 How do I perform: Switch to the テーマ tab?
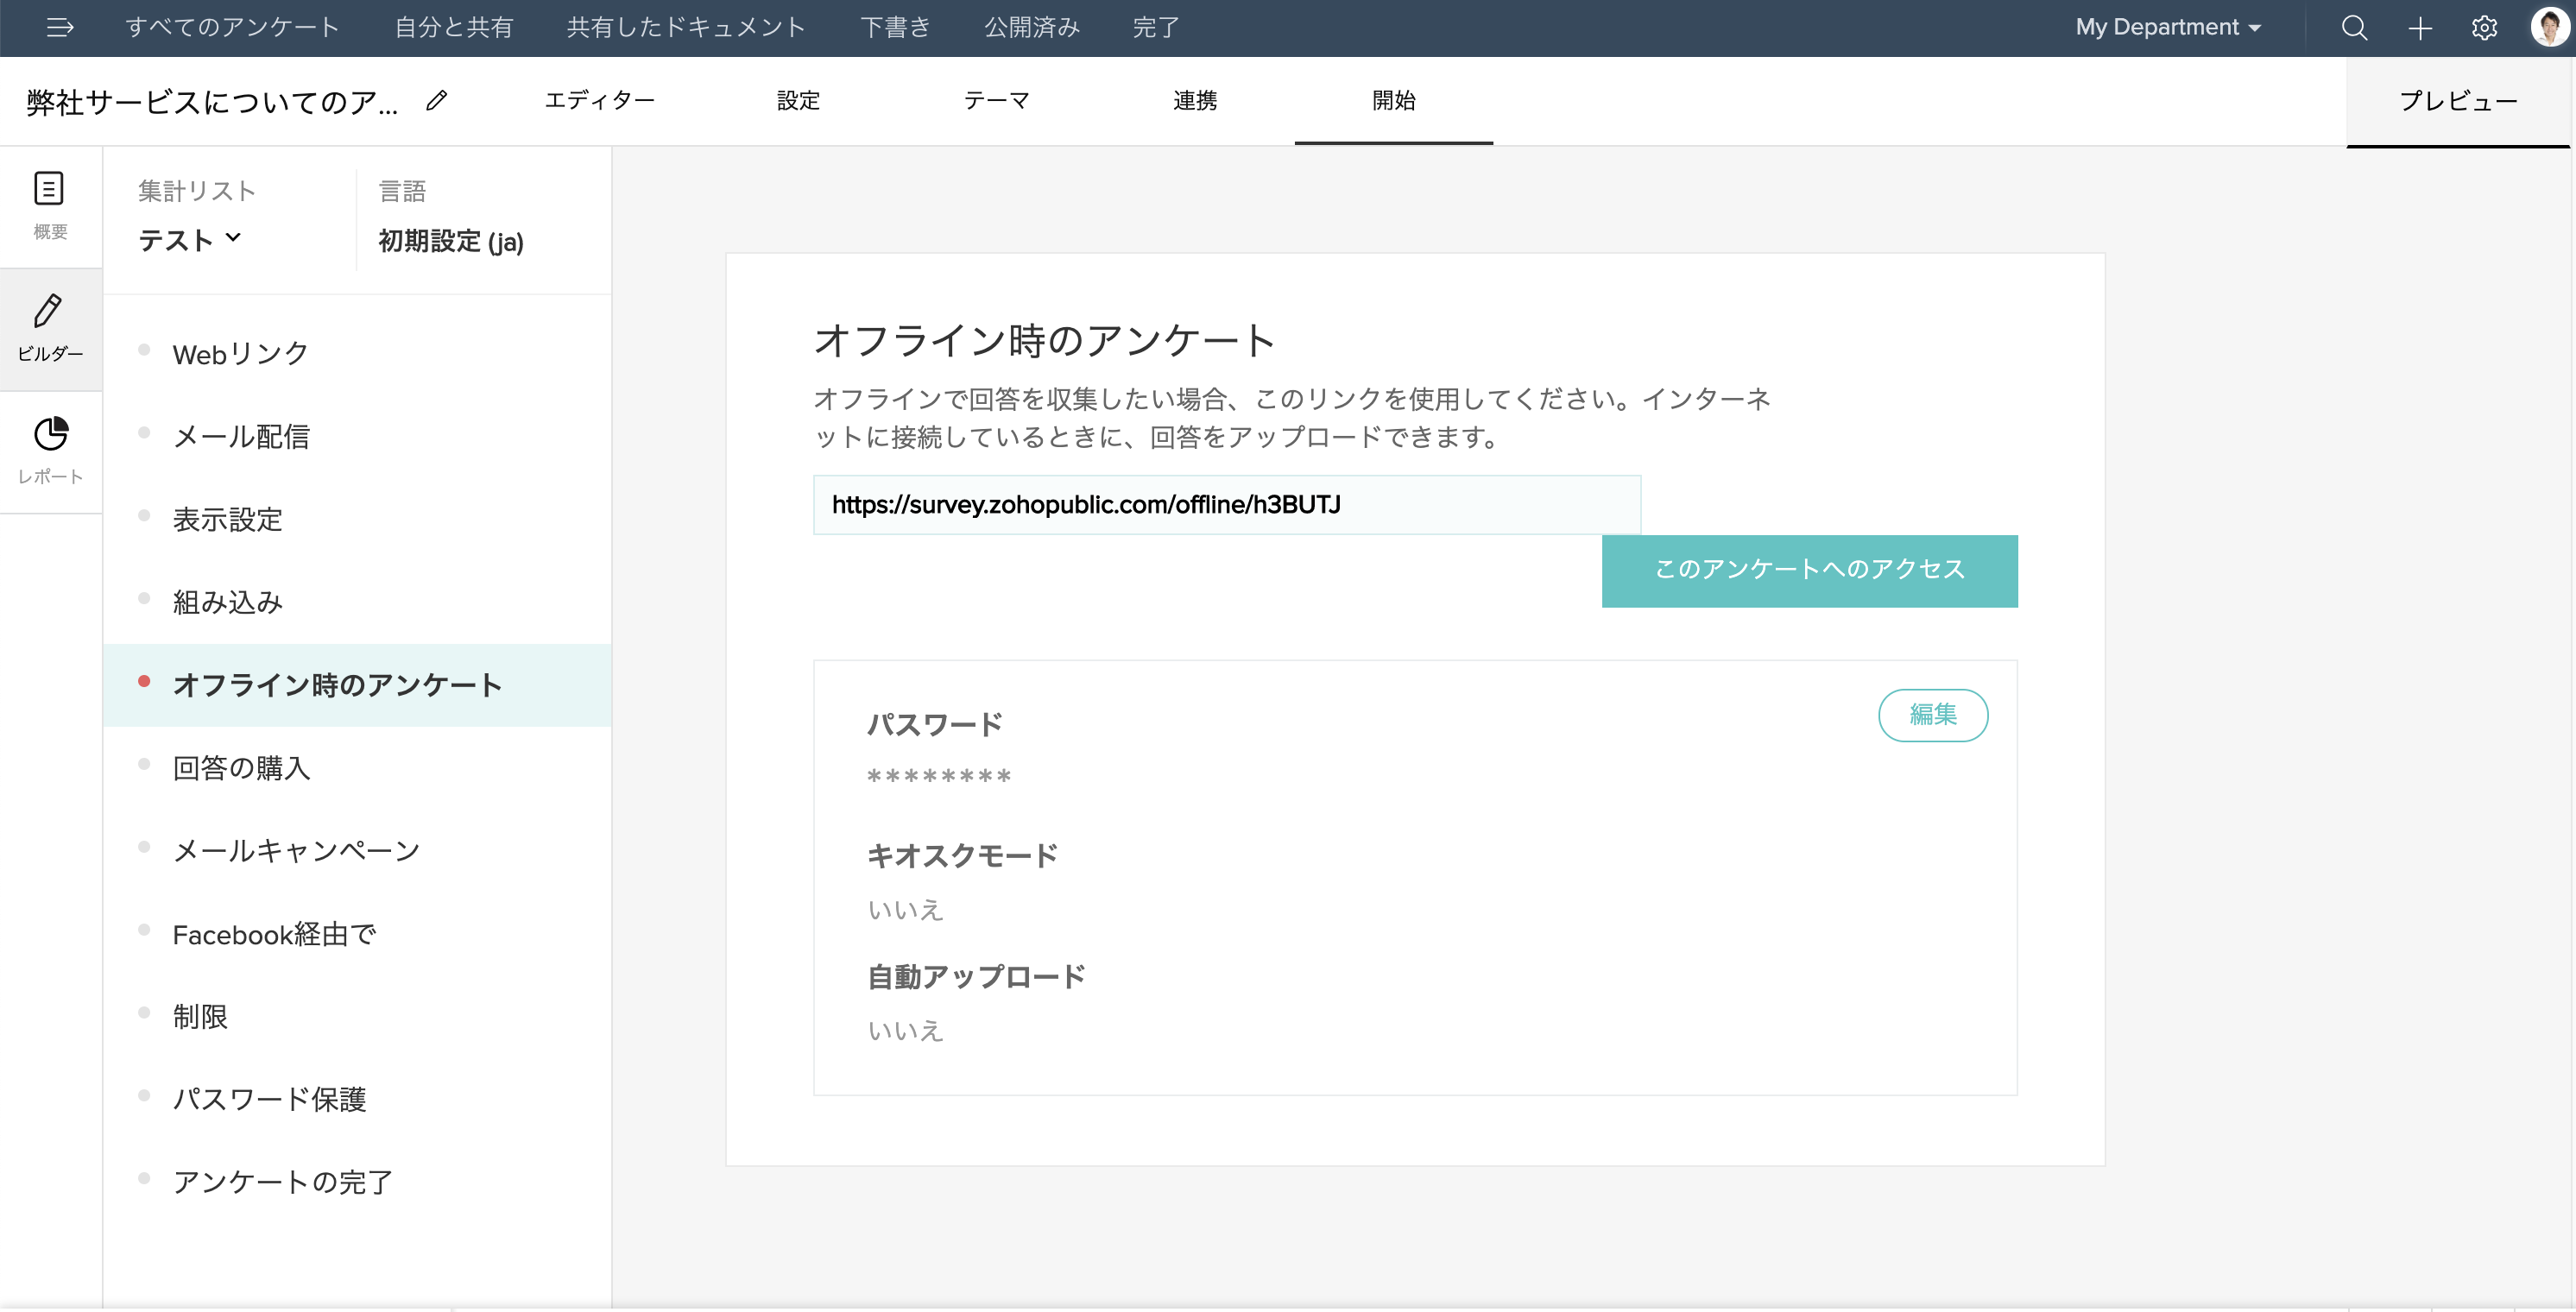click(996, 100)
